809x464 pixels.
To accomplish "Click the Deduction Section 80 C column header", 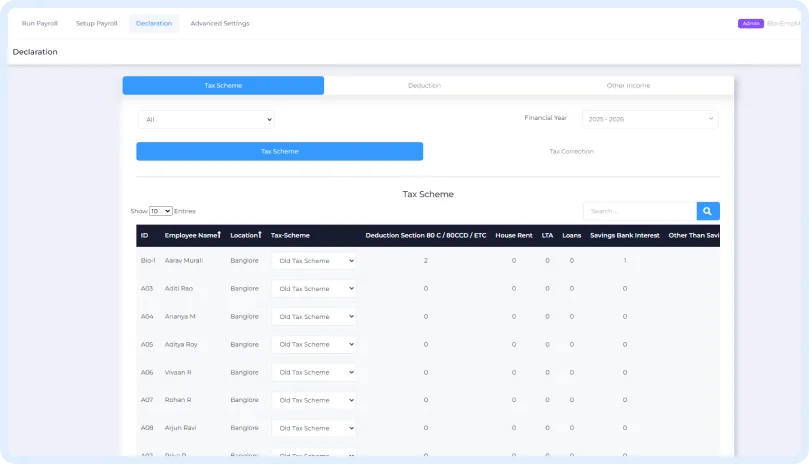I will tap(425, 236).
